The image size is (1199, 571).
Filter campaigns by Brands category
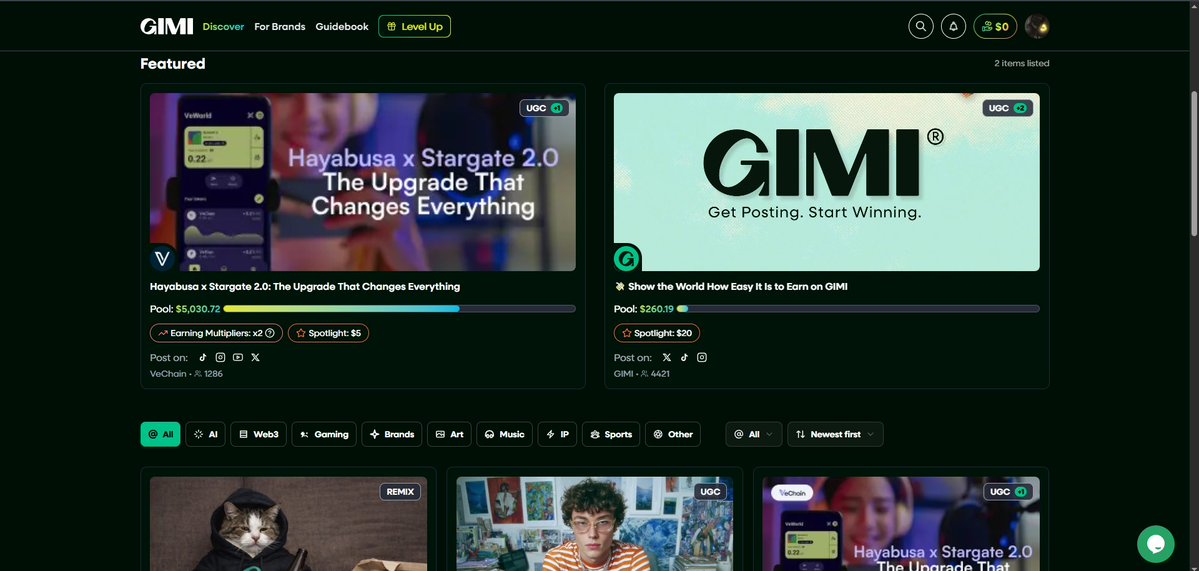(392, 434)
